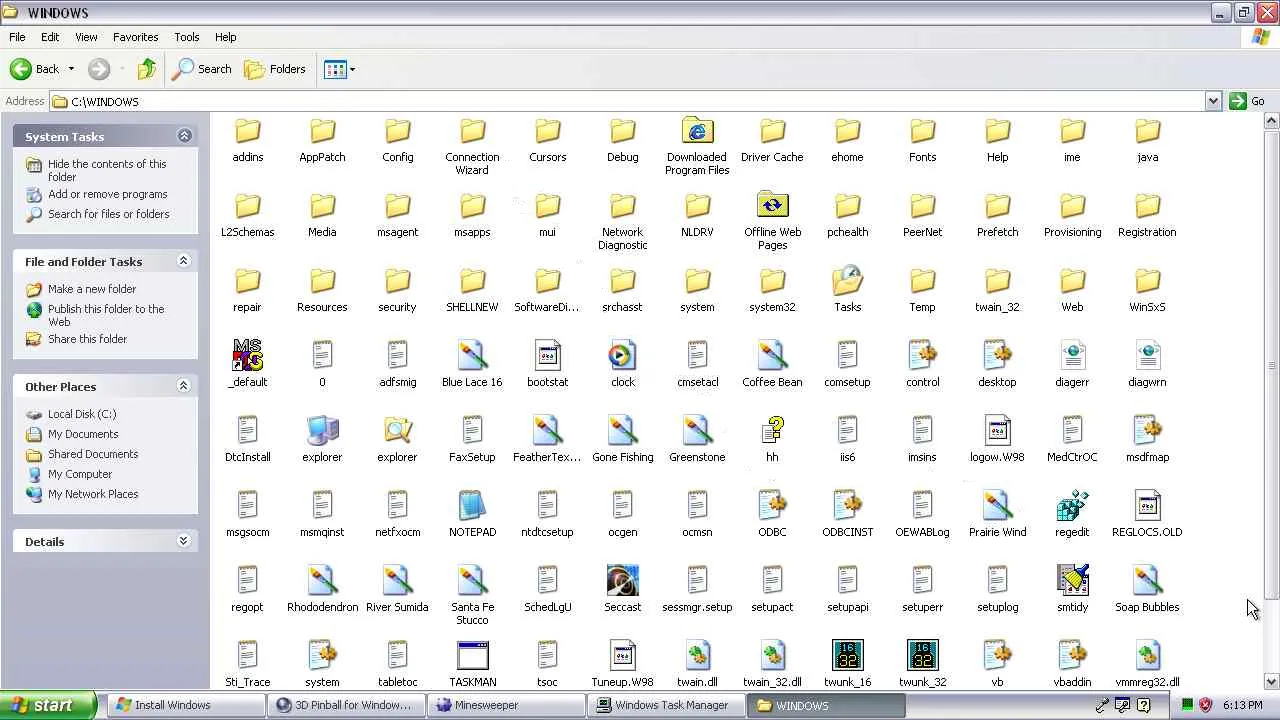
Task: Select the ODBC settings file icon
Action: (x=772, y=506)
